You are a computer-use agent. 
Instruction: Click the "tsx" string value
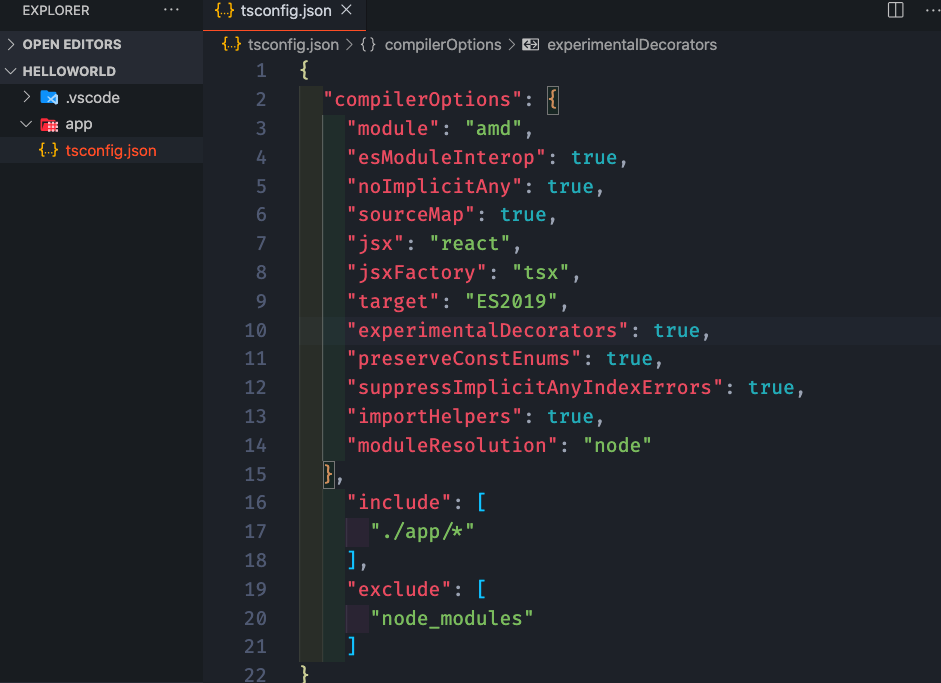click(x=541, y=272)
